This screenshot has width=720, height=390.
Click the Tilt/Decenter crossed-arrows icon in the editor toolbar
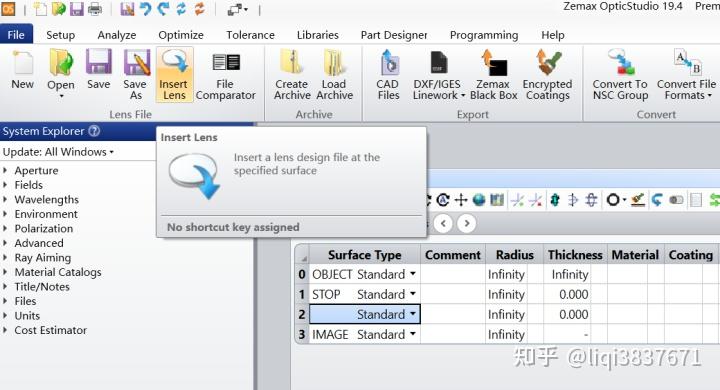tap(461, 200)
